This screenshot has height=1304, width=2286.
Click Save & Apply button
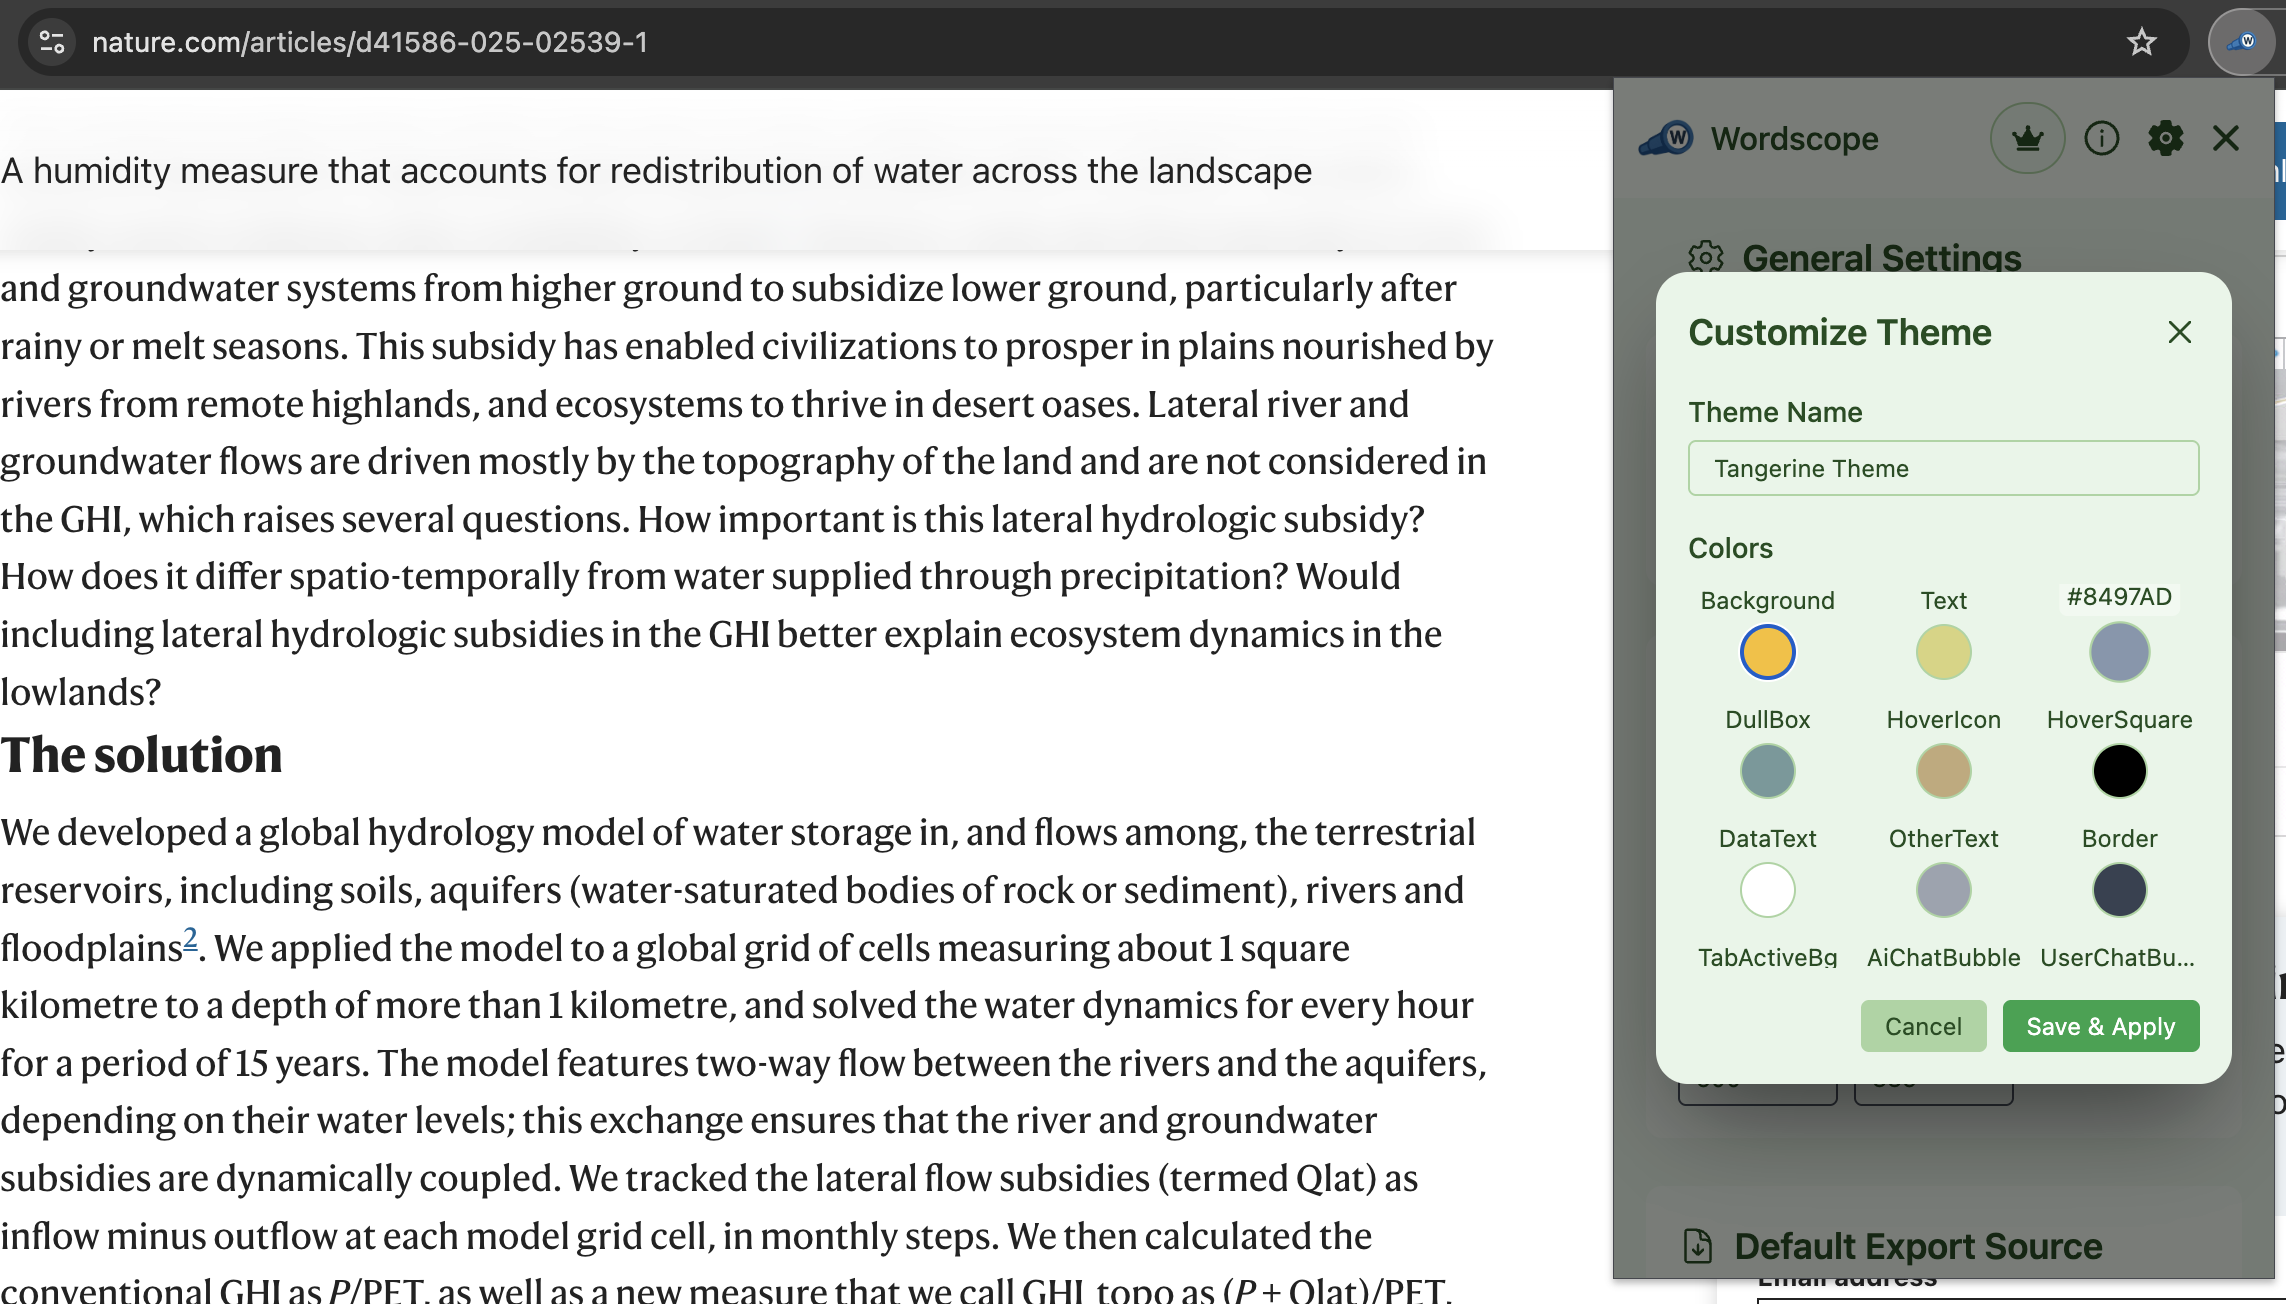coord(2100,1026)
